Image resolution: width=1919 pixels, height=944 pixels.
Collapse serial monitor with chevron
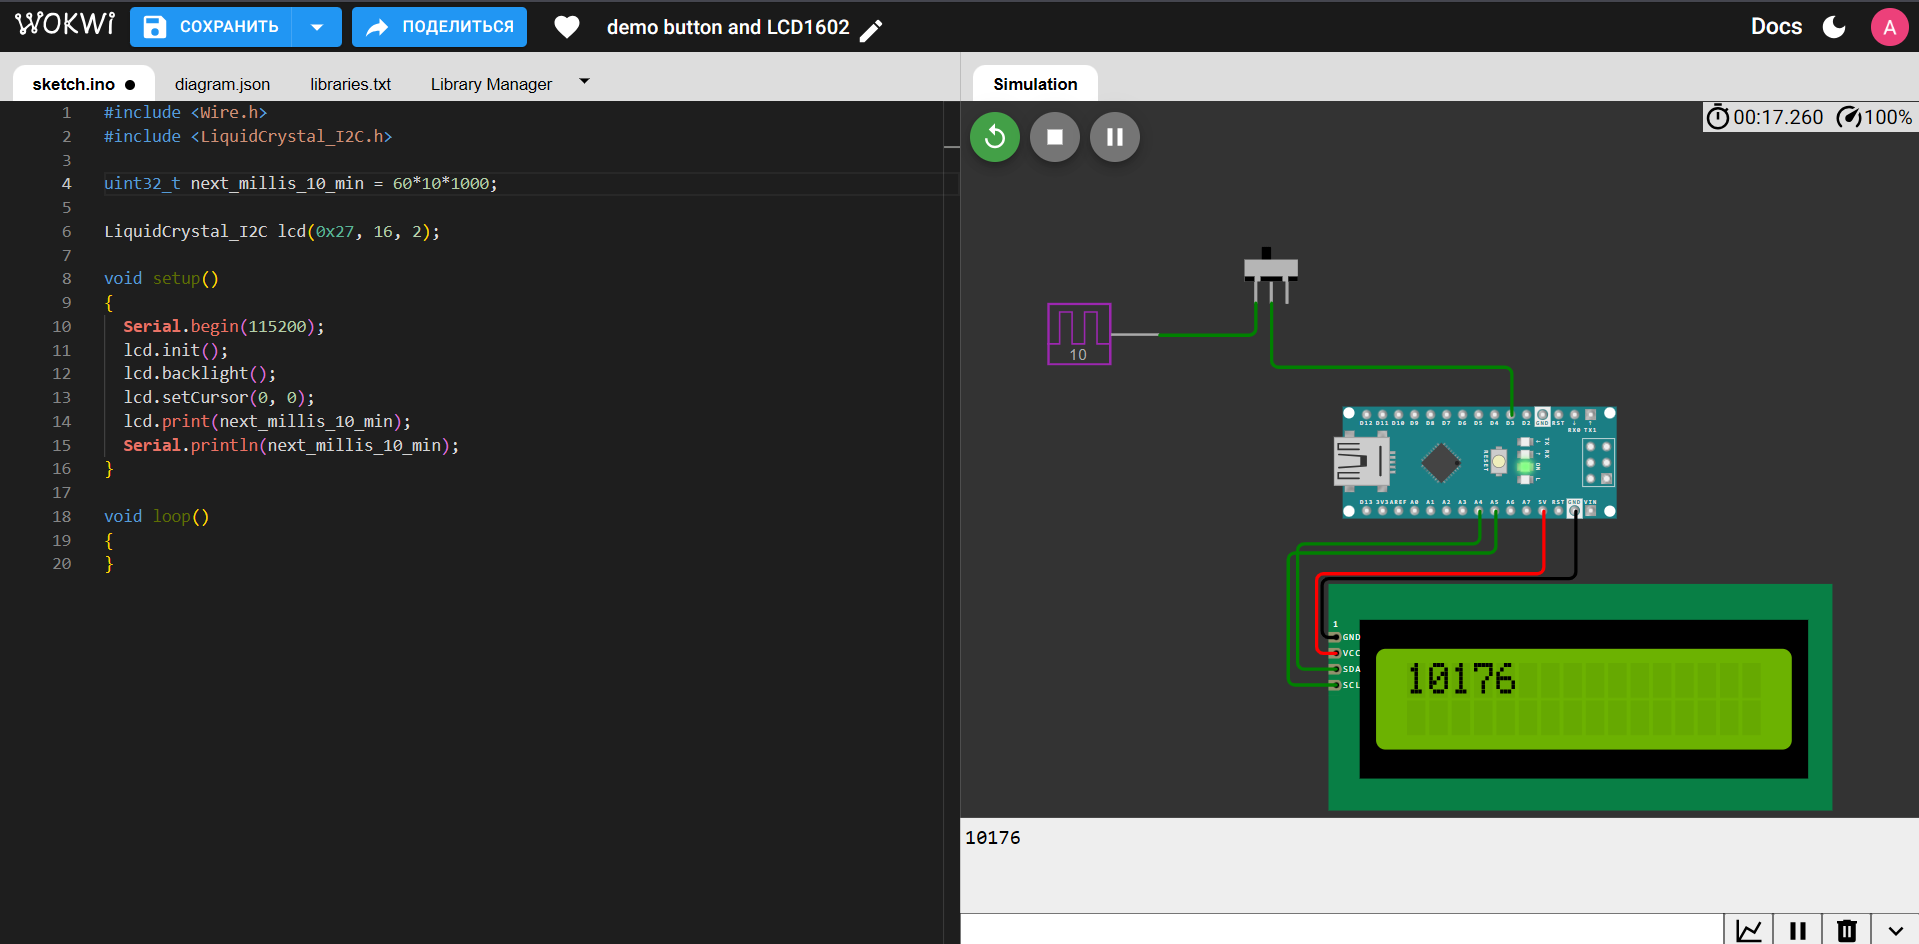coord(1895,930)
